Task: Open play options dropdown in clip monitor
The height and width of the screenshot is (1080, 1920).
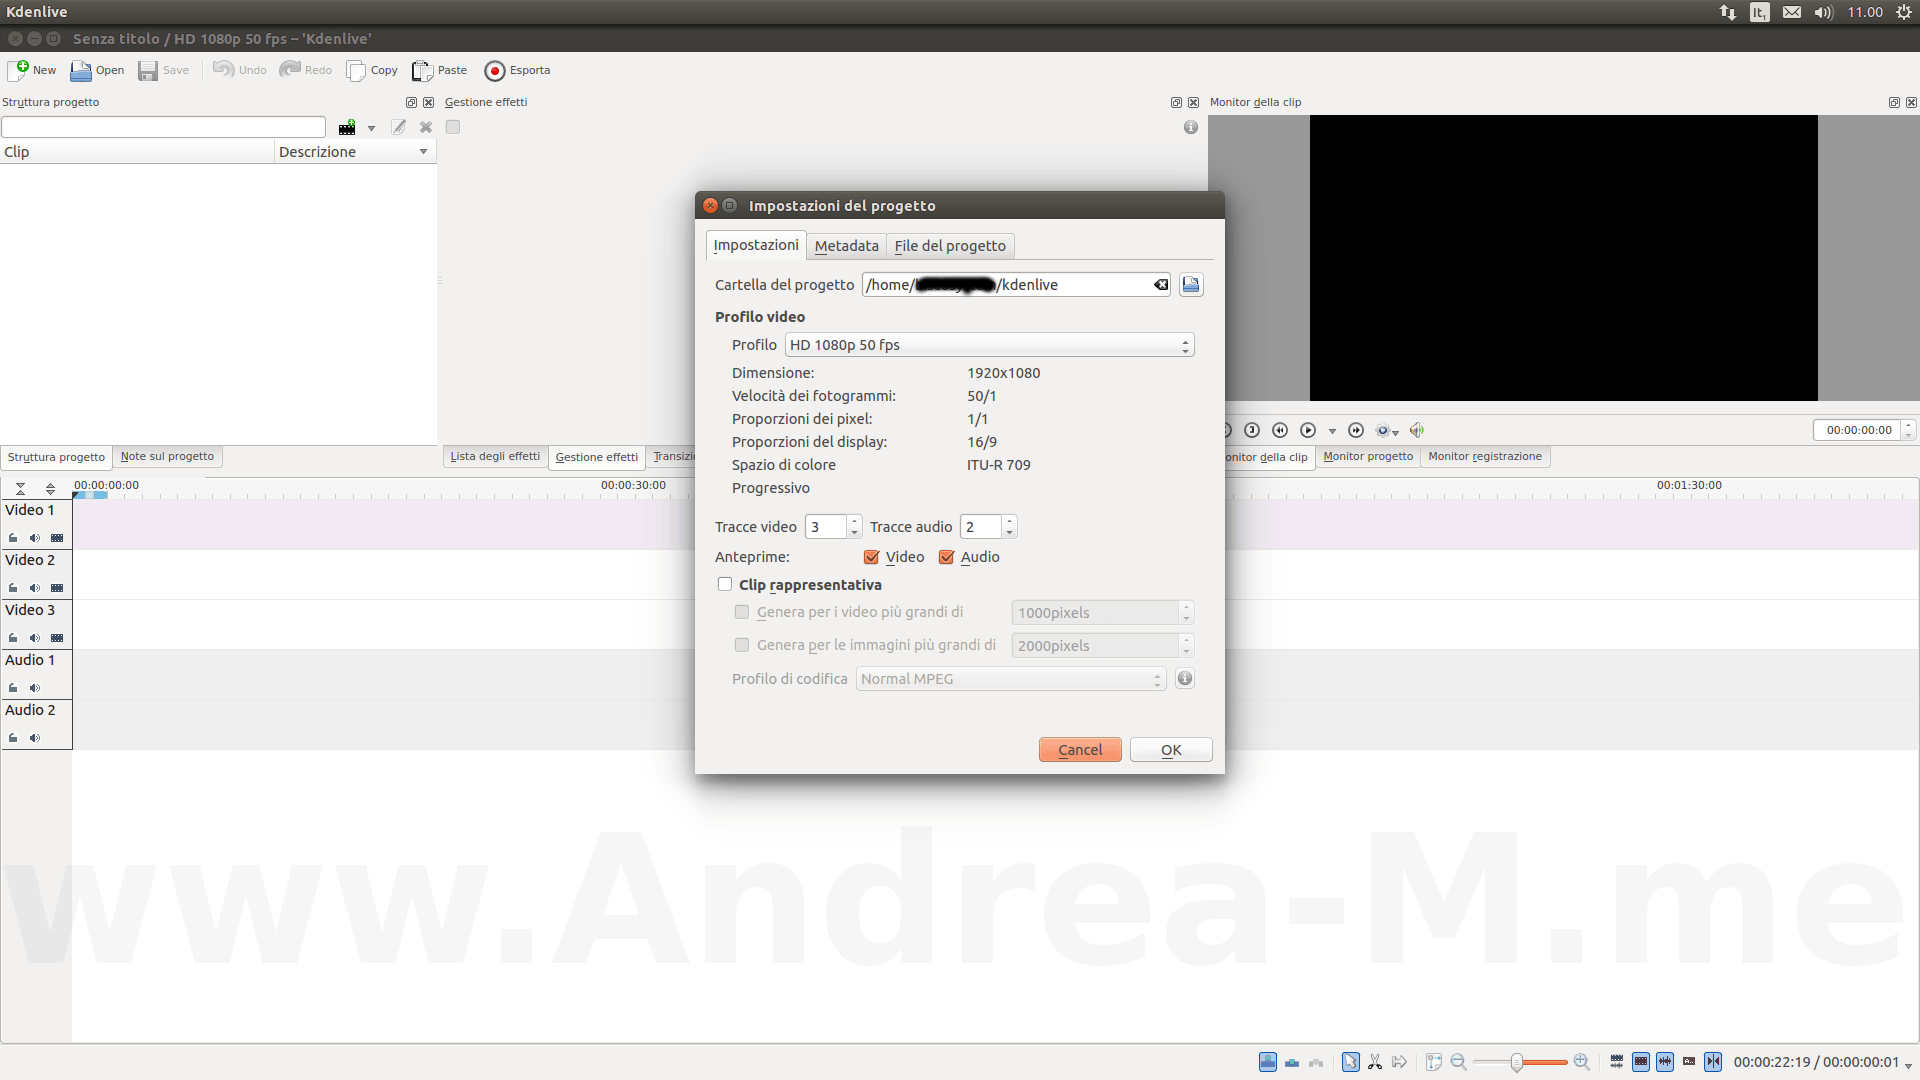Action: tap(1332, 431)
